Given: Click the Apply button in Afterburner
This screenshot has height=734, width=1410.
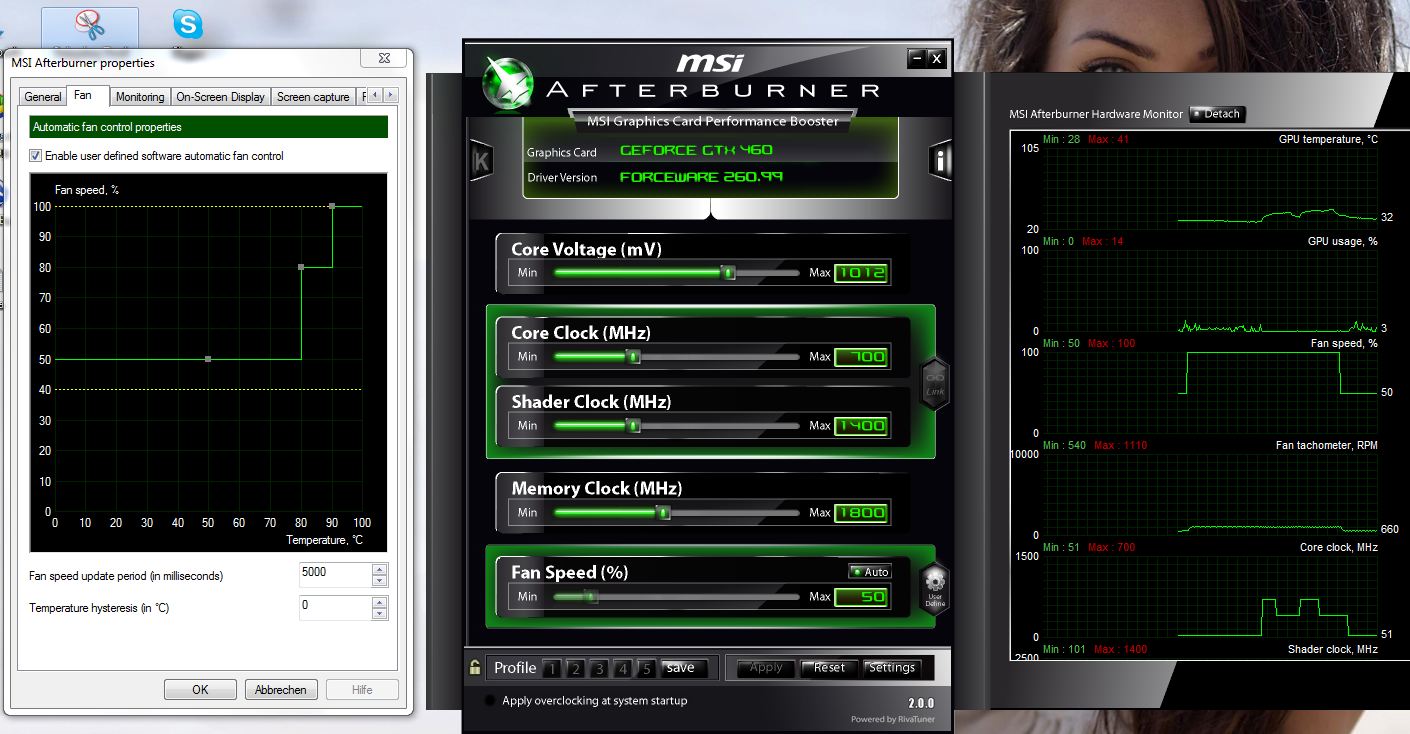Looking at the screenshot, I should pyautogui.click(x=766, y=668).
